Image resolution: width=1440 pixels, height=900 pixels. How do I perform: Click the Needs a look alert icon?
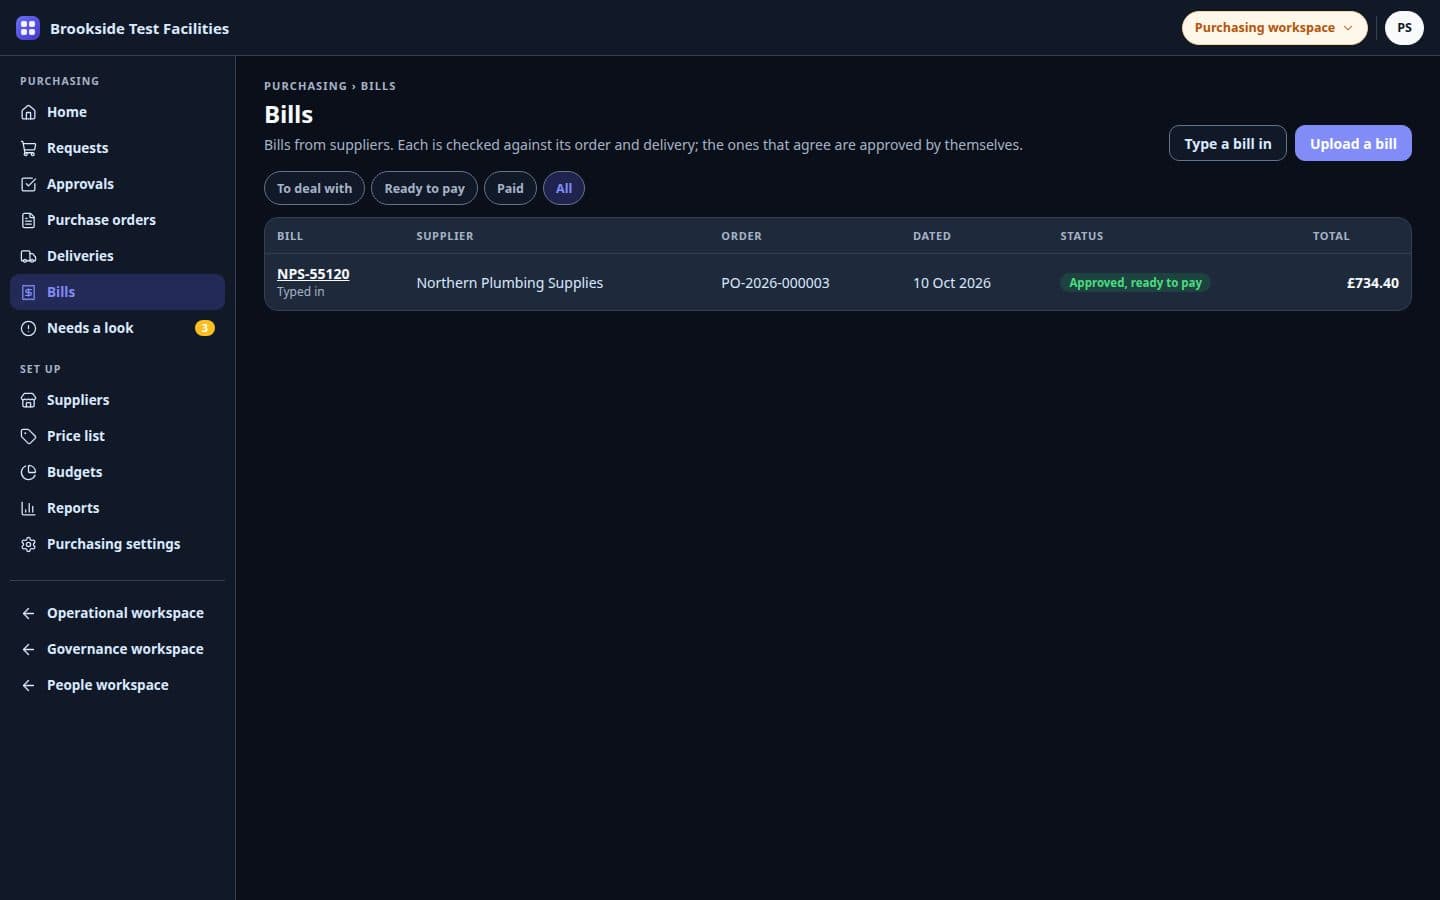click(28, 328)
